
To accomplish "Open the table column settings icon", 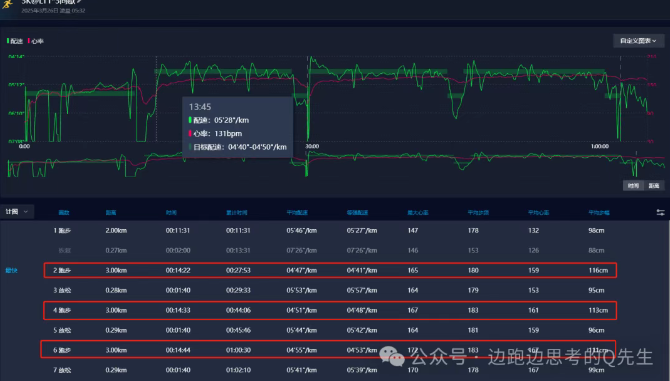I will tap(660, 212).
